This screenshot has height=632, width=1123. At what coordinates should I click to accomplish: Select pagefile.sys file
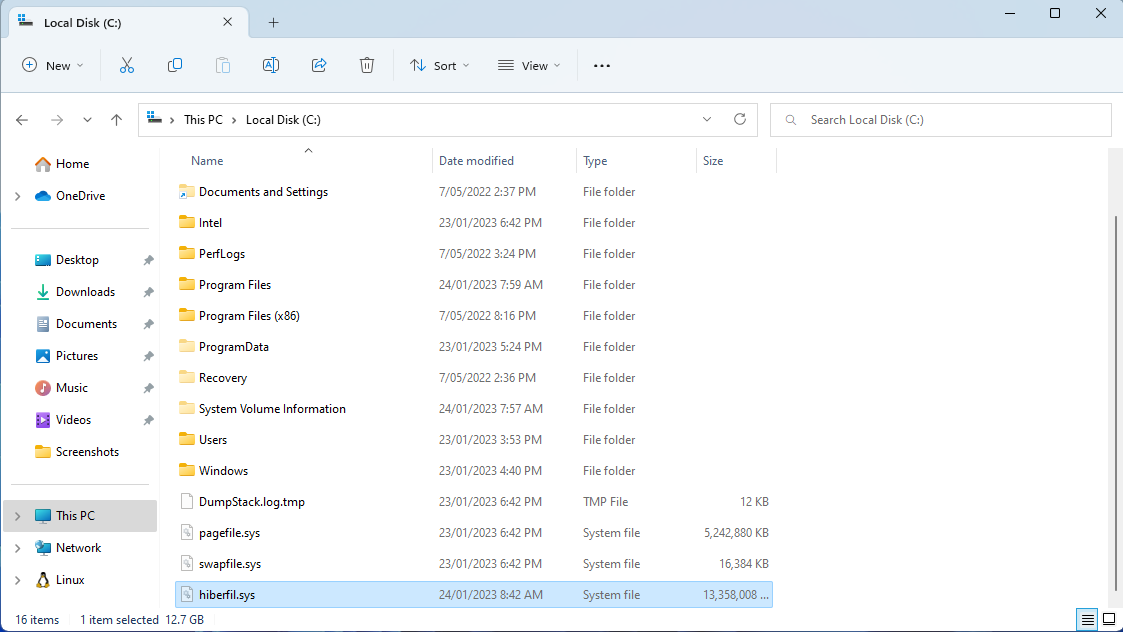point(474,532)
